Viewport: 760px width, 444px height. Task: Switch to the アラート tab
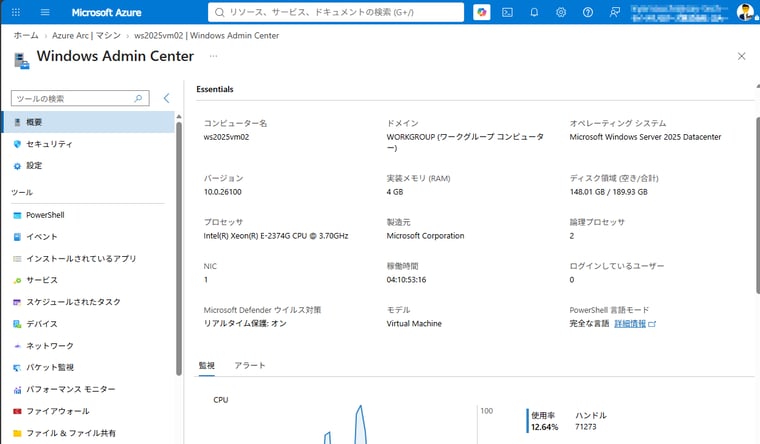click(x=250, y=365)
